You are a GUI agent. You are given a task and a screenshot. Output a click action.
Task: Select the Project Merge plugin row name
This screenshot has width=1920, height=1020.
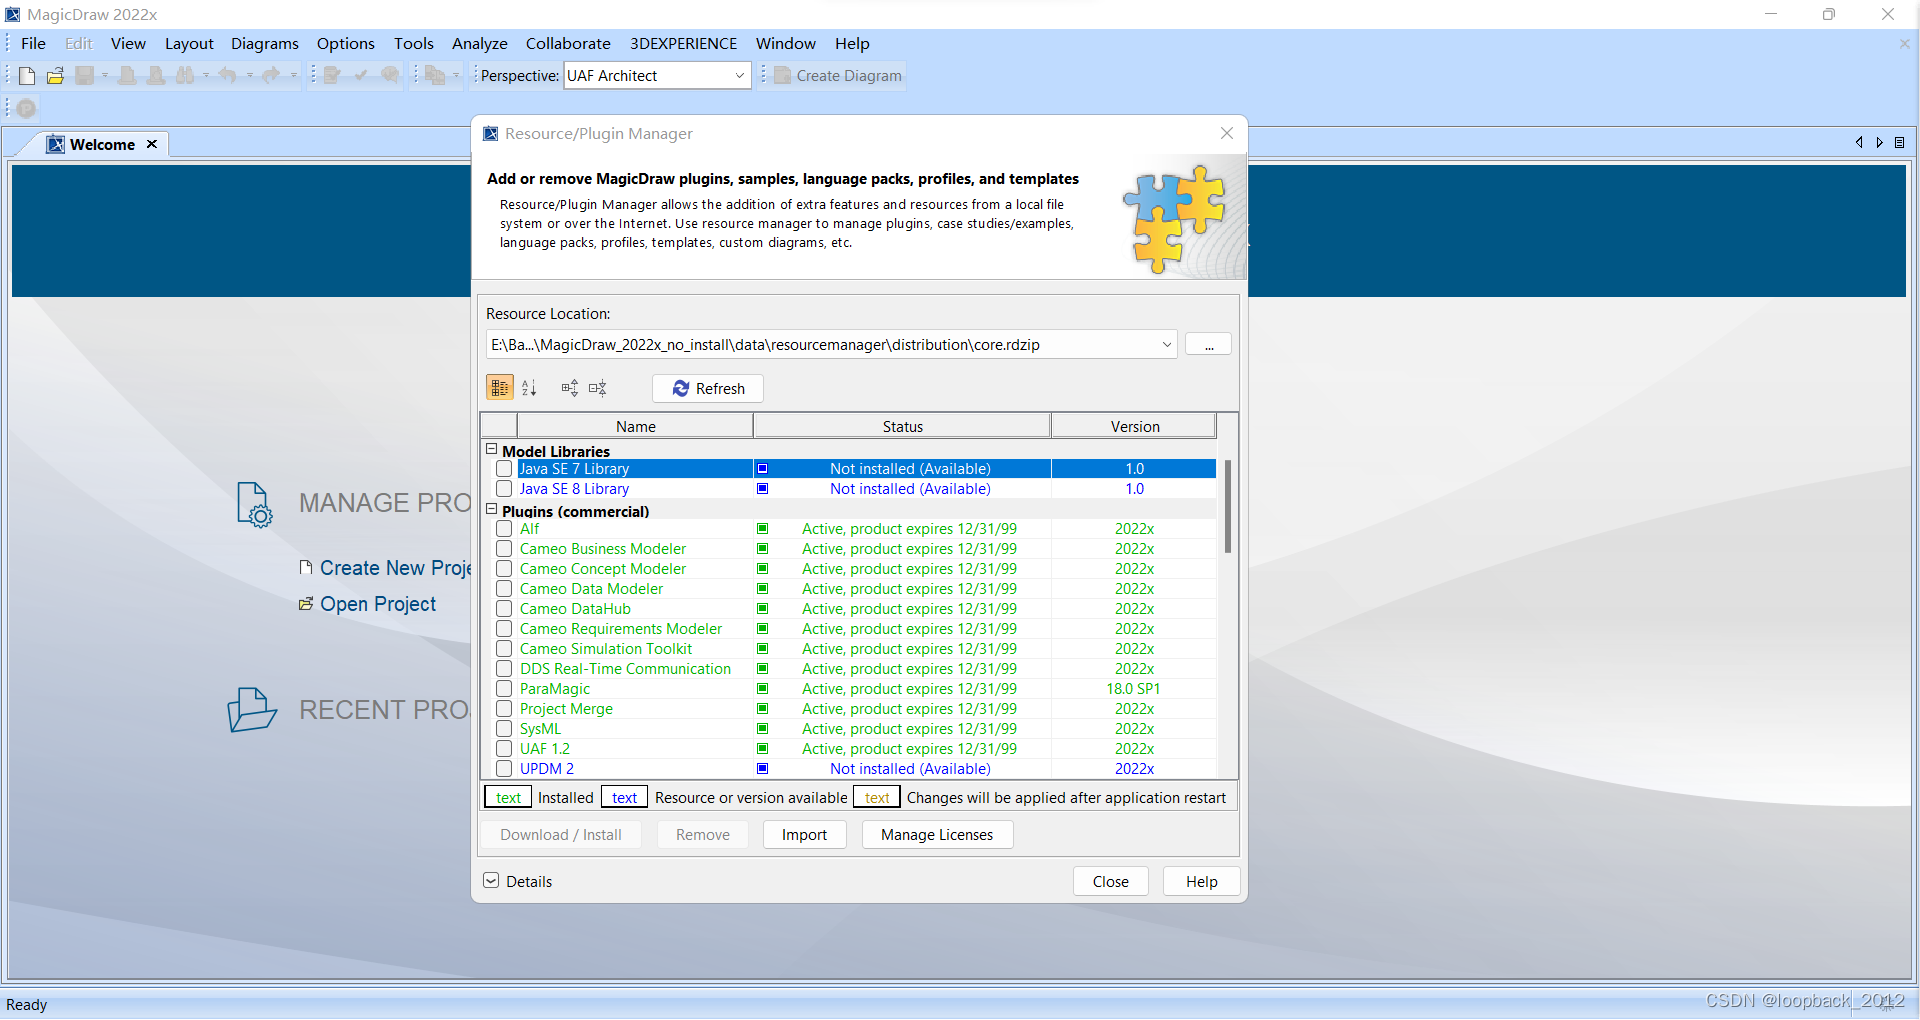pyautogui.click(x=566, y=709)
